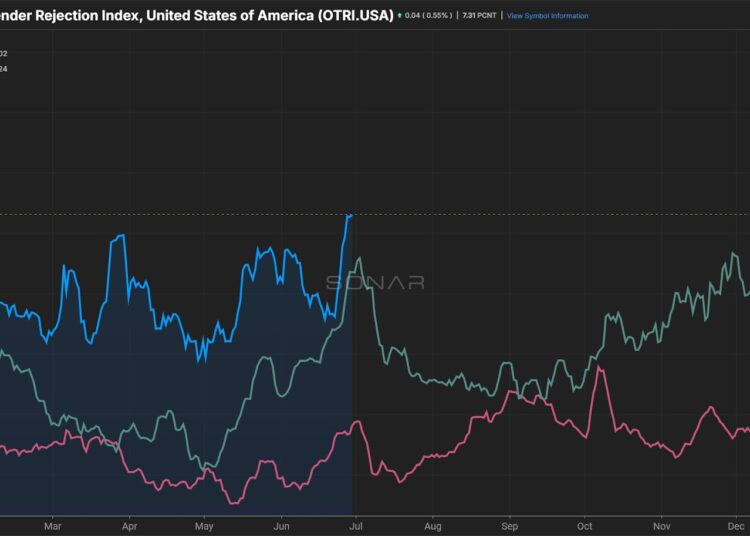Screen dimensions: 750x536
Task: Select the Jun time axis marker
Action: pos(281,525)
